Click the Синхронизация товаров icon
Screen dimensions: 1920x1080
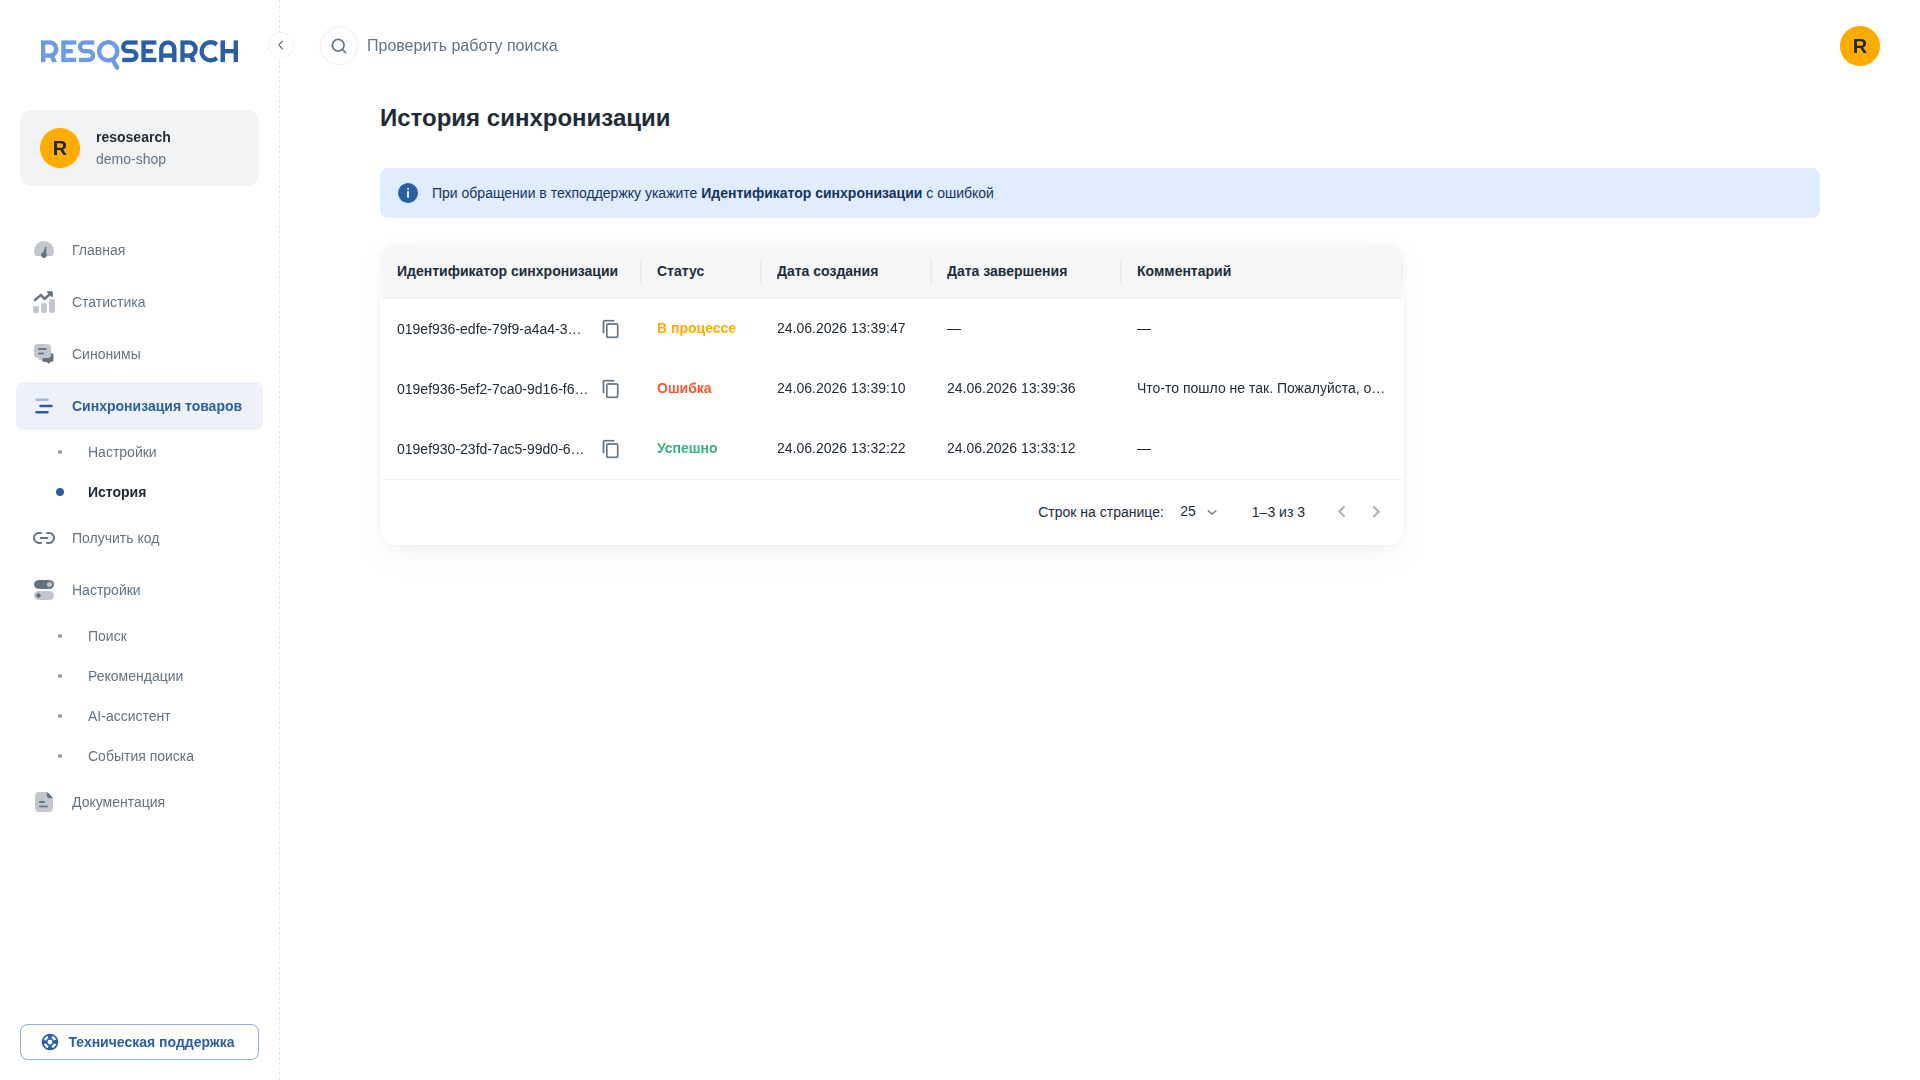click(44, 406)
